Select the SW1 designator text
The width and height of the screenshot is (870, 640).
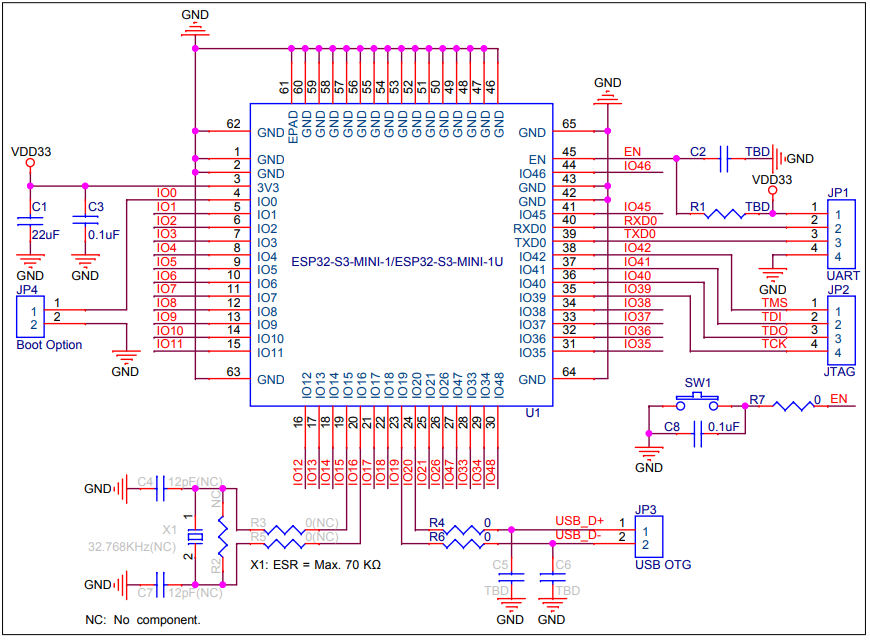(x=697, y=383)
